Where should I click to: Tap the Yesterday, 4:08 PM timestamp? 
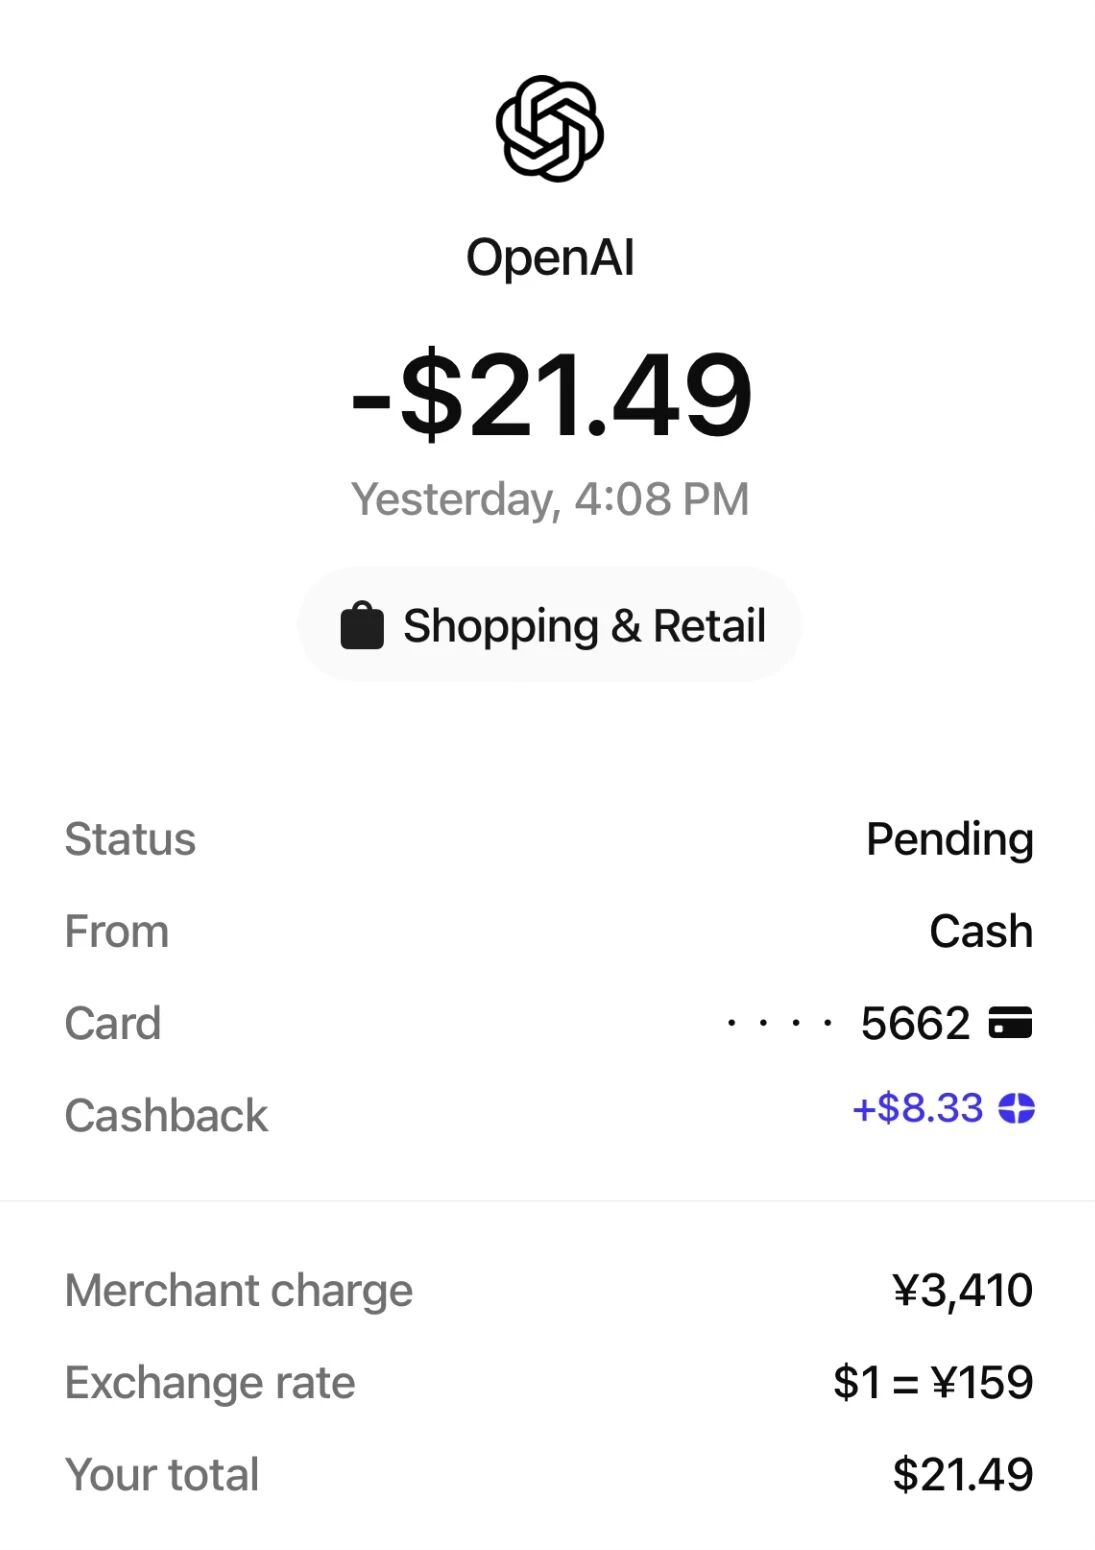tap(550, 499)
